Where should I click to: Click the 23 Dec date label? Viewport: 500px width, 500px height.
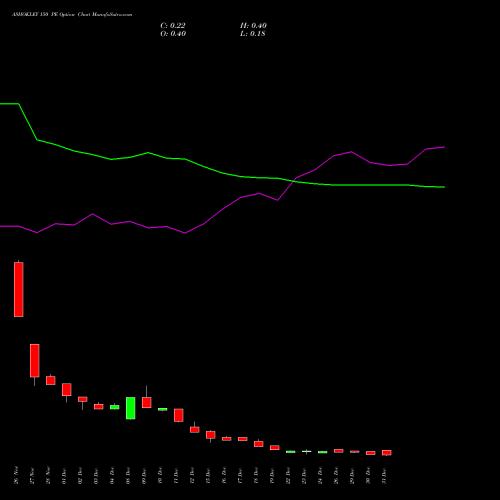pyautogui.click(x=304, y=476)
